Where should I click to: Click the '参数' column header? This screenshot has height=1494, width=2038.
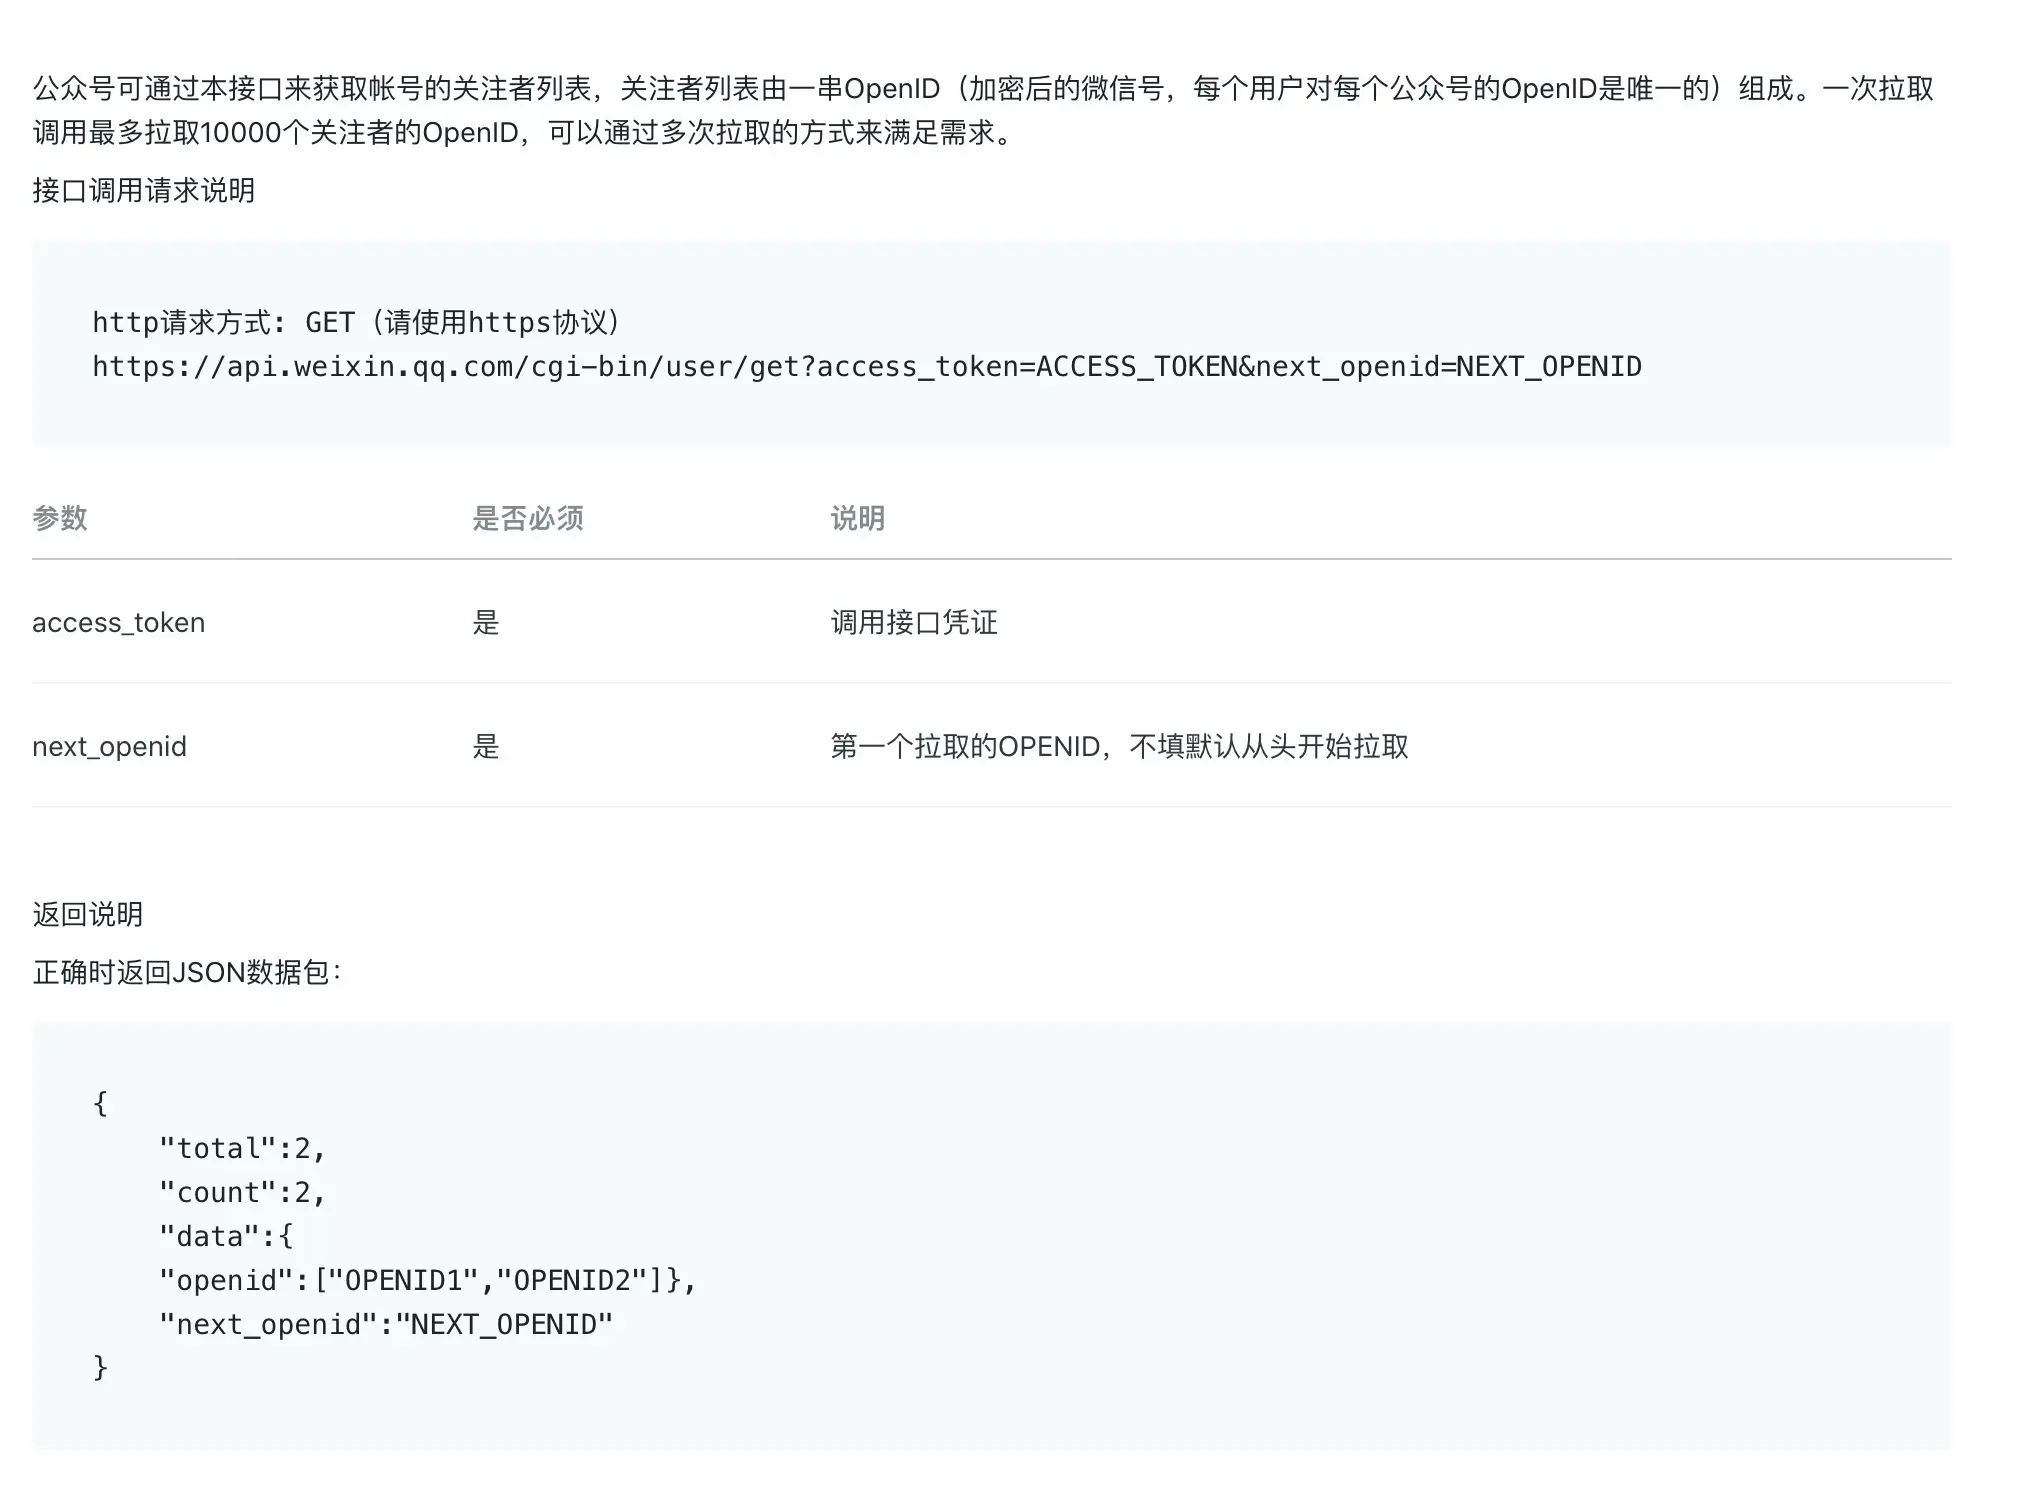(60, 518)
